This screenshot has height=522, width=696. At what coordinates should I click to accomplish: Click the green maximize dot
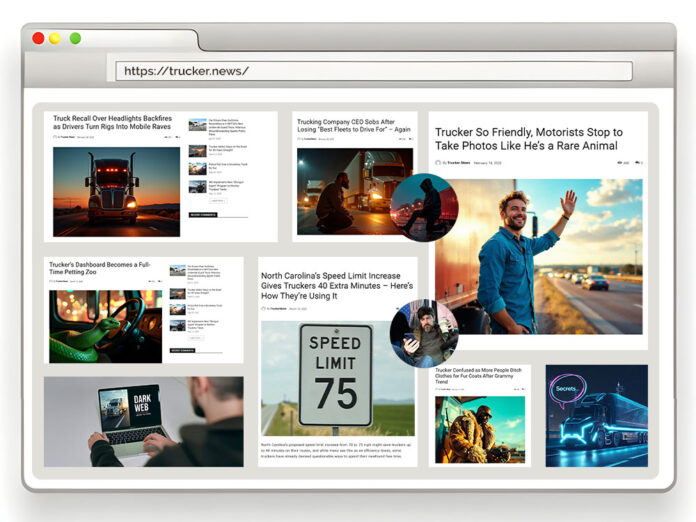pos(75,38)
